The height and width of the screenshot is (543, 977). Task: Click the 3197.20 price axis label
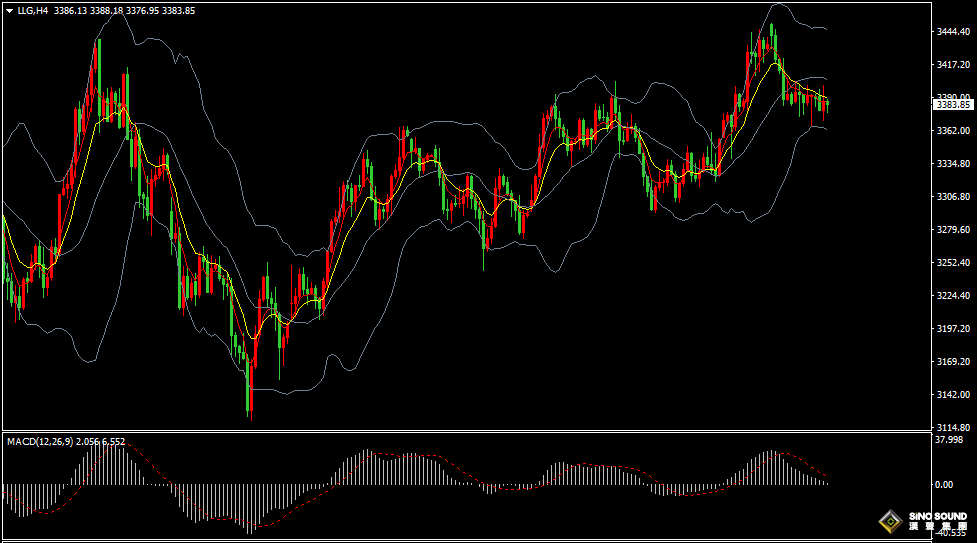click(x=954, y=328)
